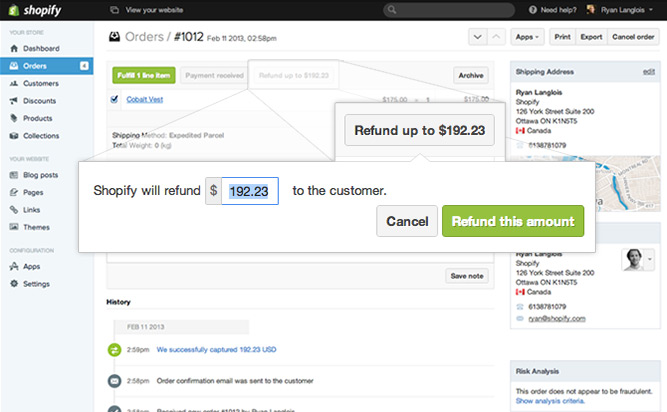This screenshot has height=412, width=667.
Task: Click the top search field
Action: (x=449, y=10)
